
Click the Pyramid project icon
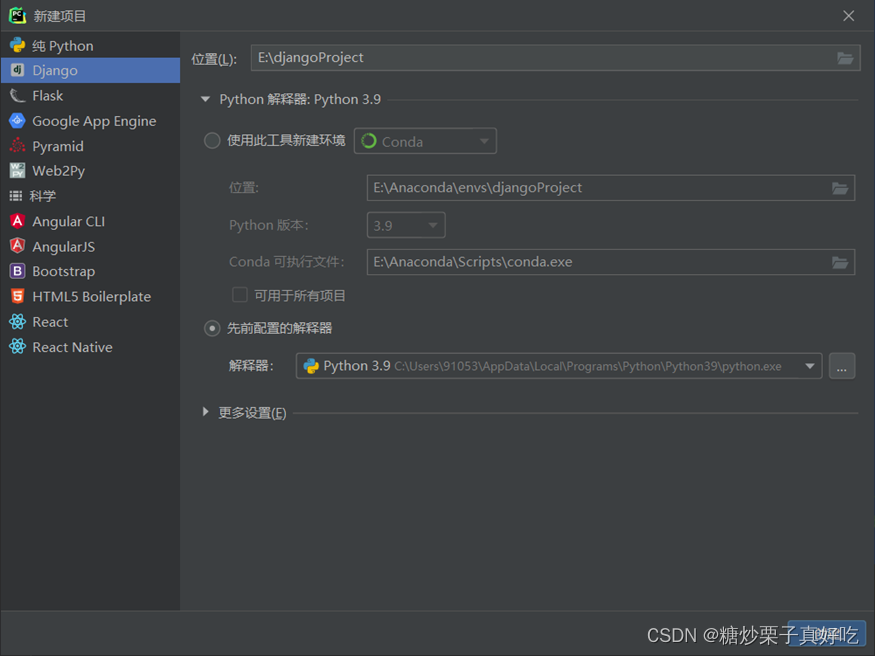point(17,146)
